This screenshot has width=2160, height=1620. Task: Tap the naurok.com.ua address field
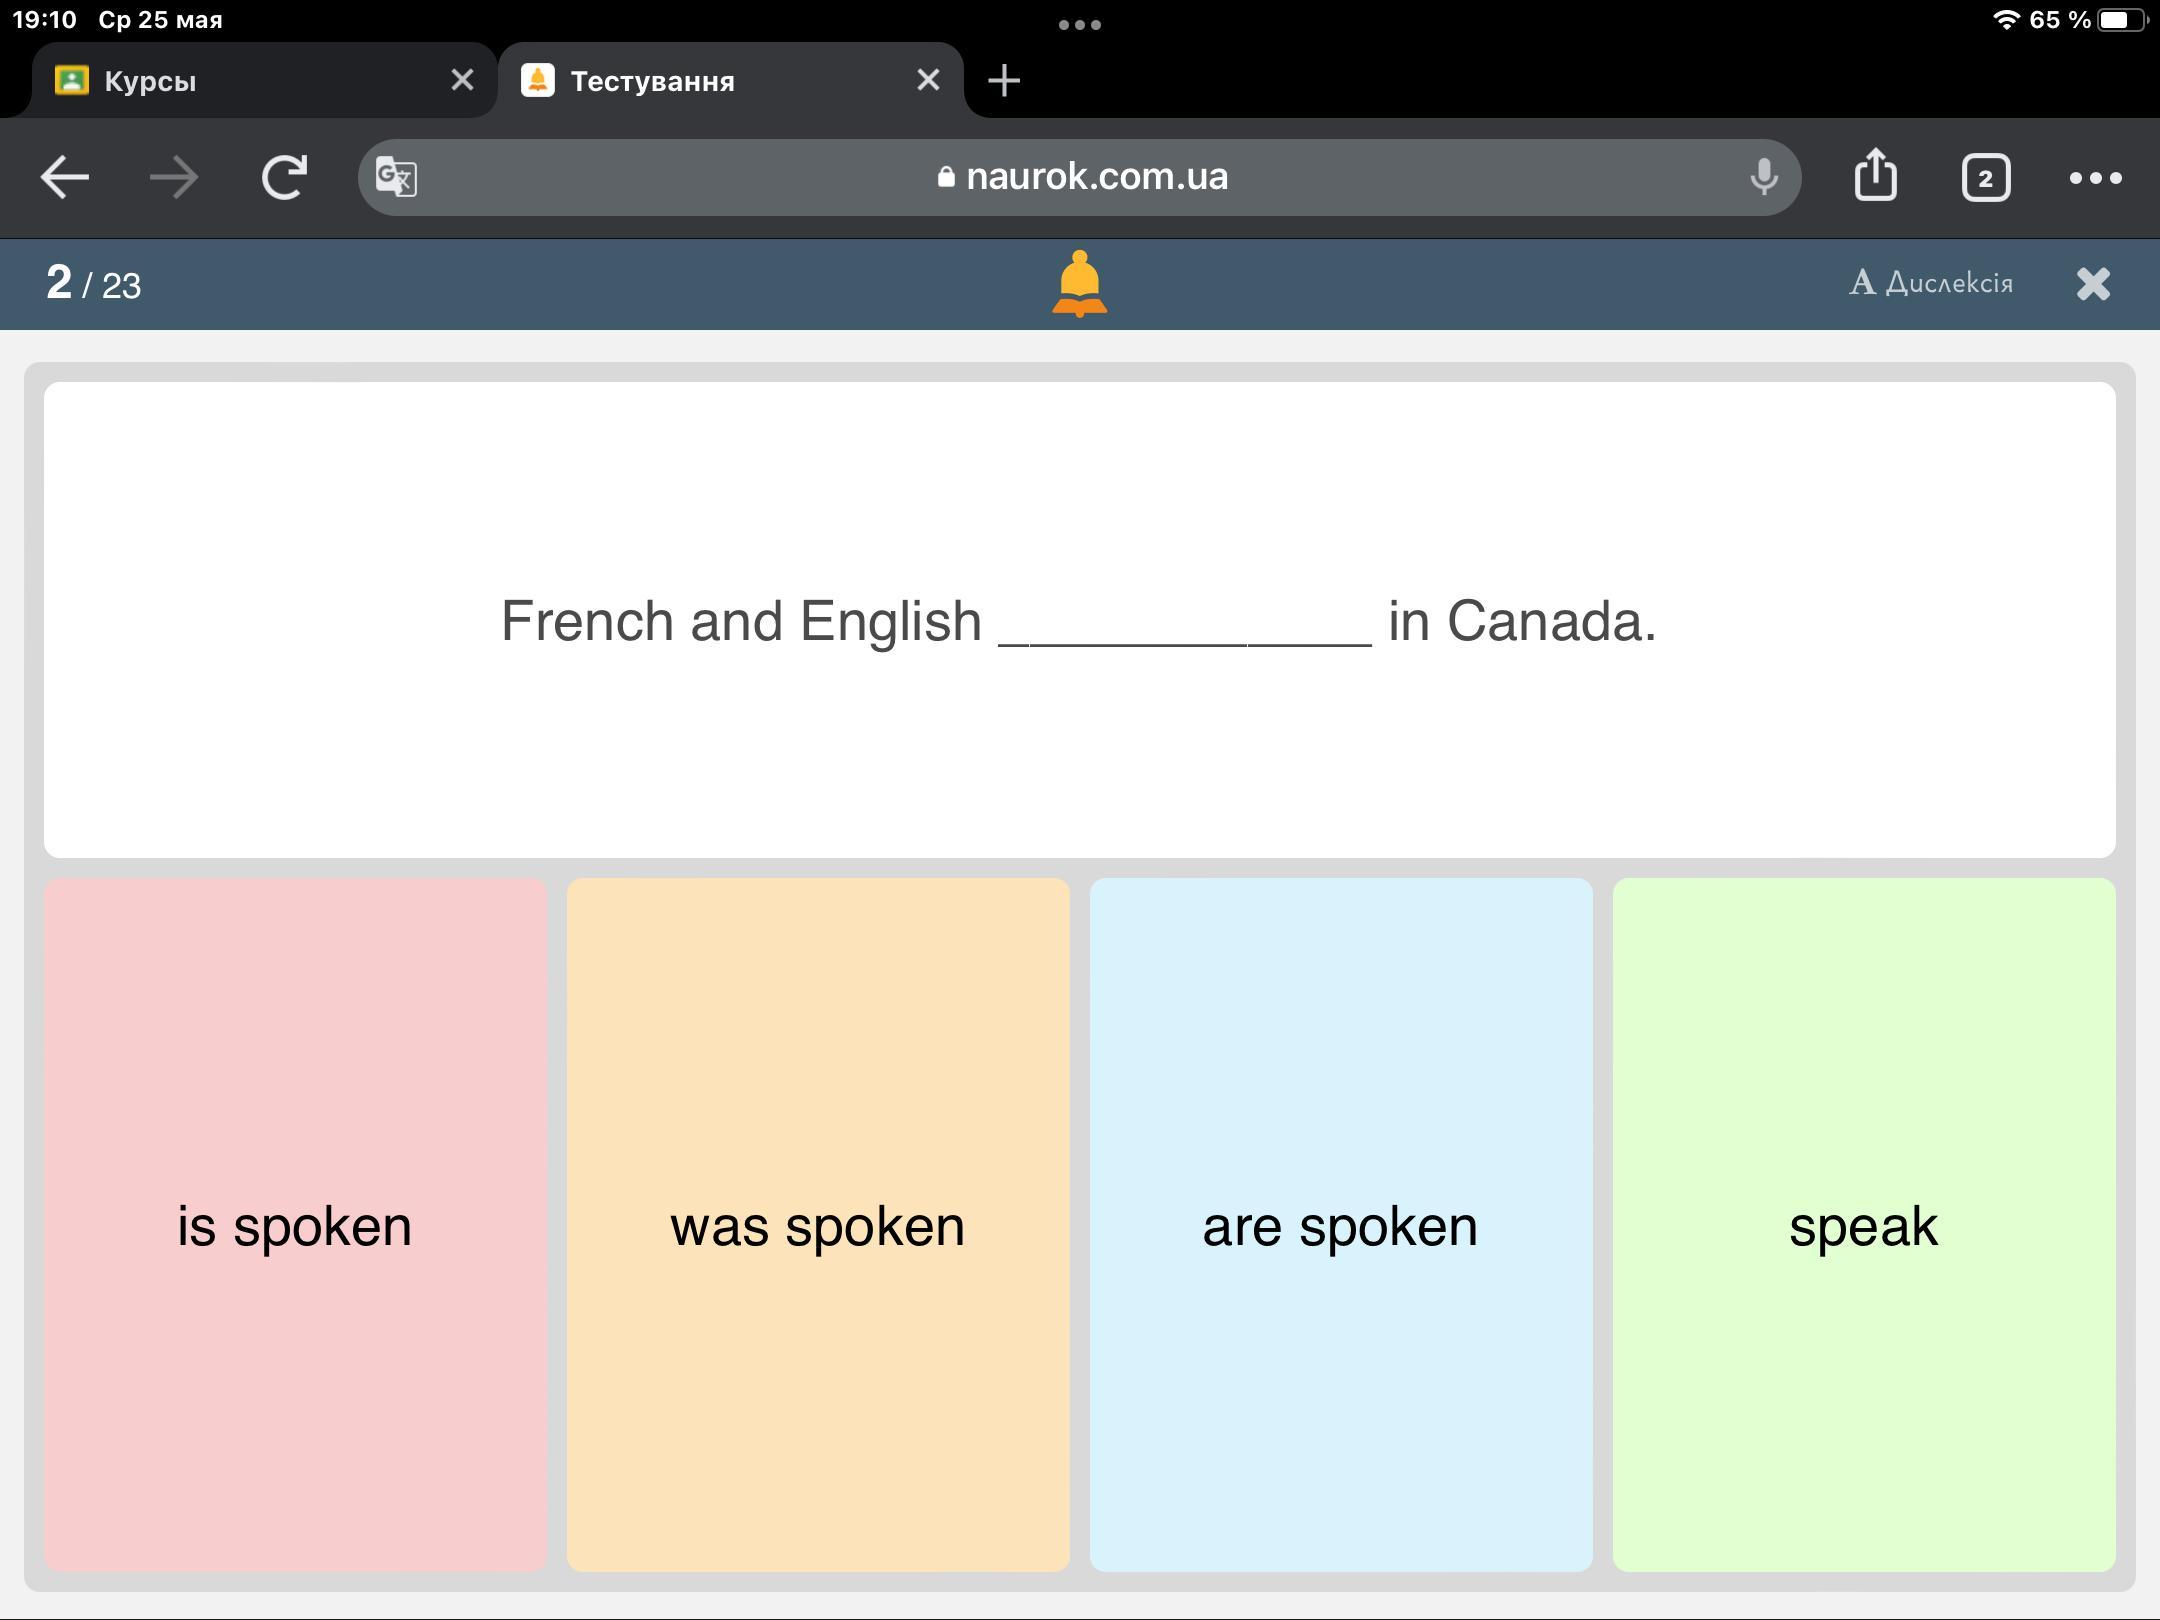1080,177
